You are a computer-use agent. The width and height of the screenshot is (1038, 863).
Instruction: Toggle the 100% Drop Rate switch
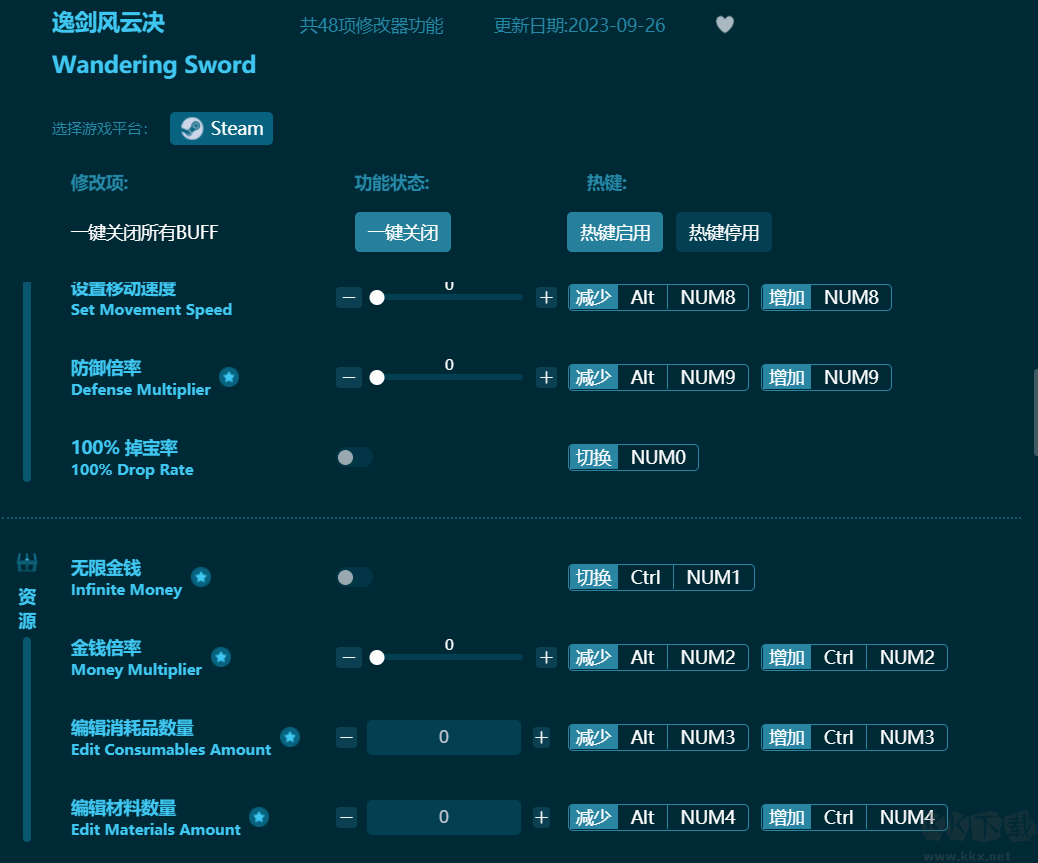[x=354, y=457]
